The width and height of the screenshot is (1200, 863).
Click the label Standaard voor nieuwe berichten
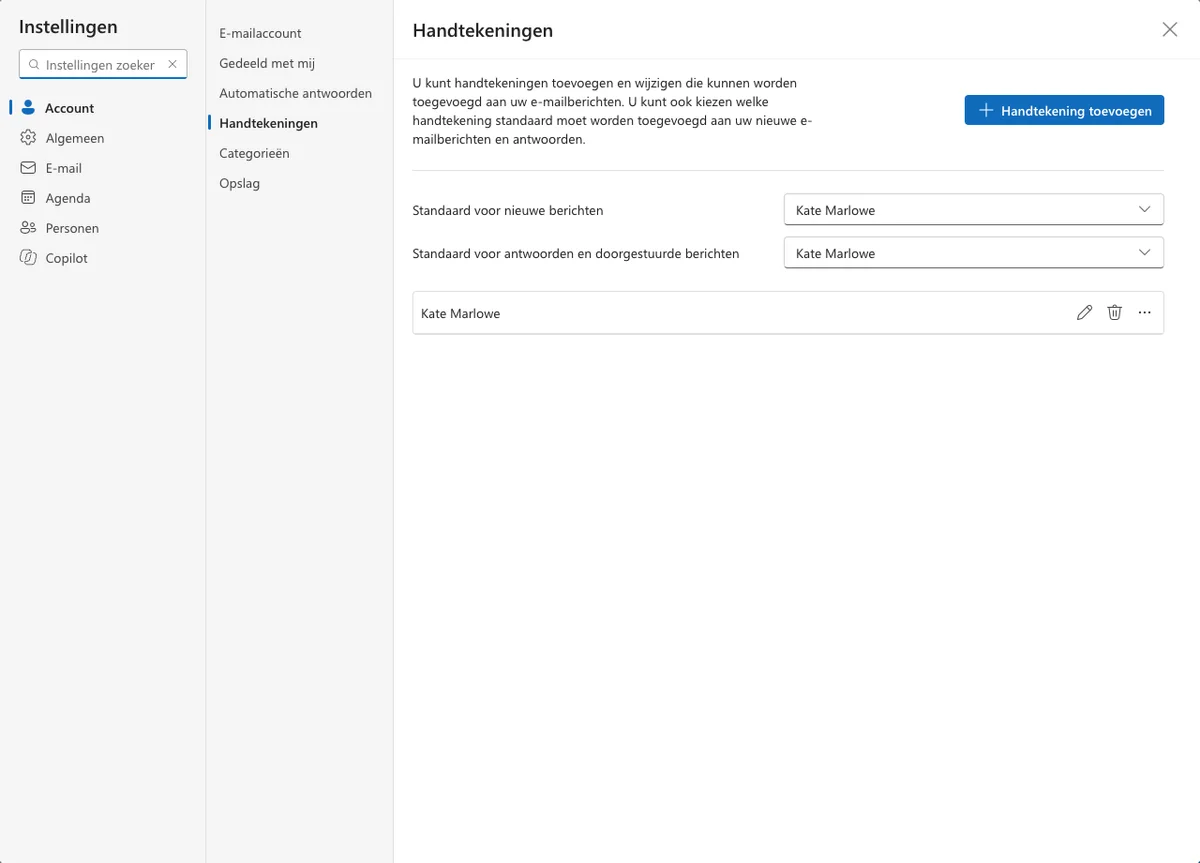coord(508,211)
